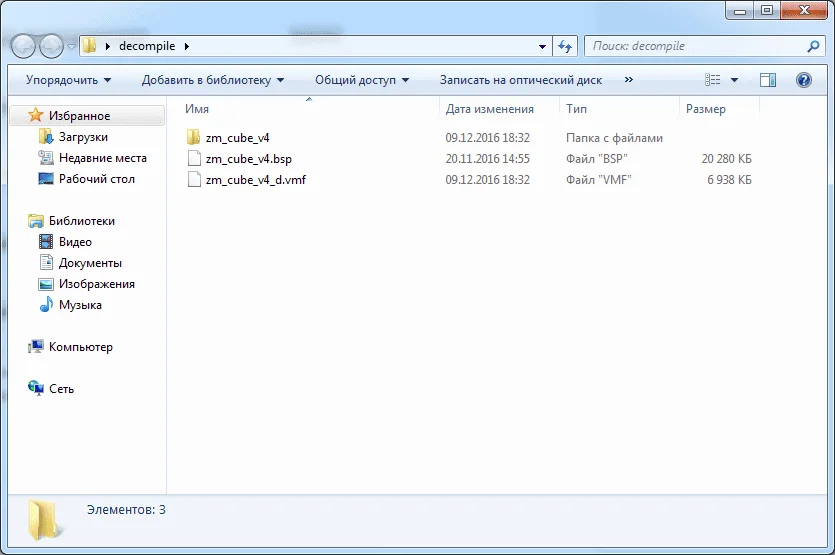Viewport: 835px width, 555px height.
Task: Open the help question mark icon
Action: [x=803, y=80]
